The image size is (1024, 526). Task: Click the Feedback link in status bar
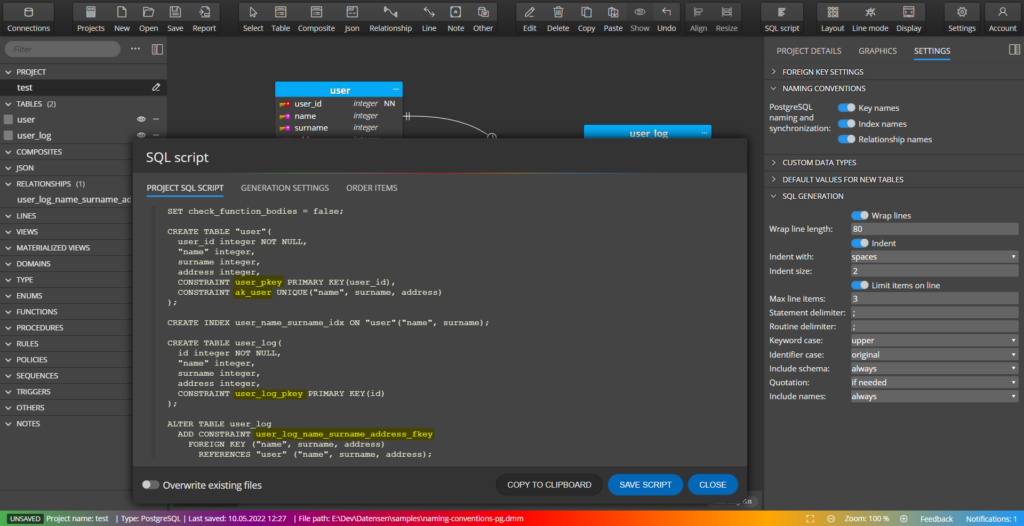point(936,518)
